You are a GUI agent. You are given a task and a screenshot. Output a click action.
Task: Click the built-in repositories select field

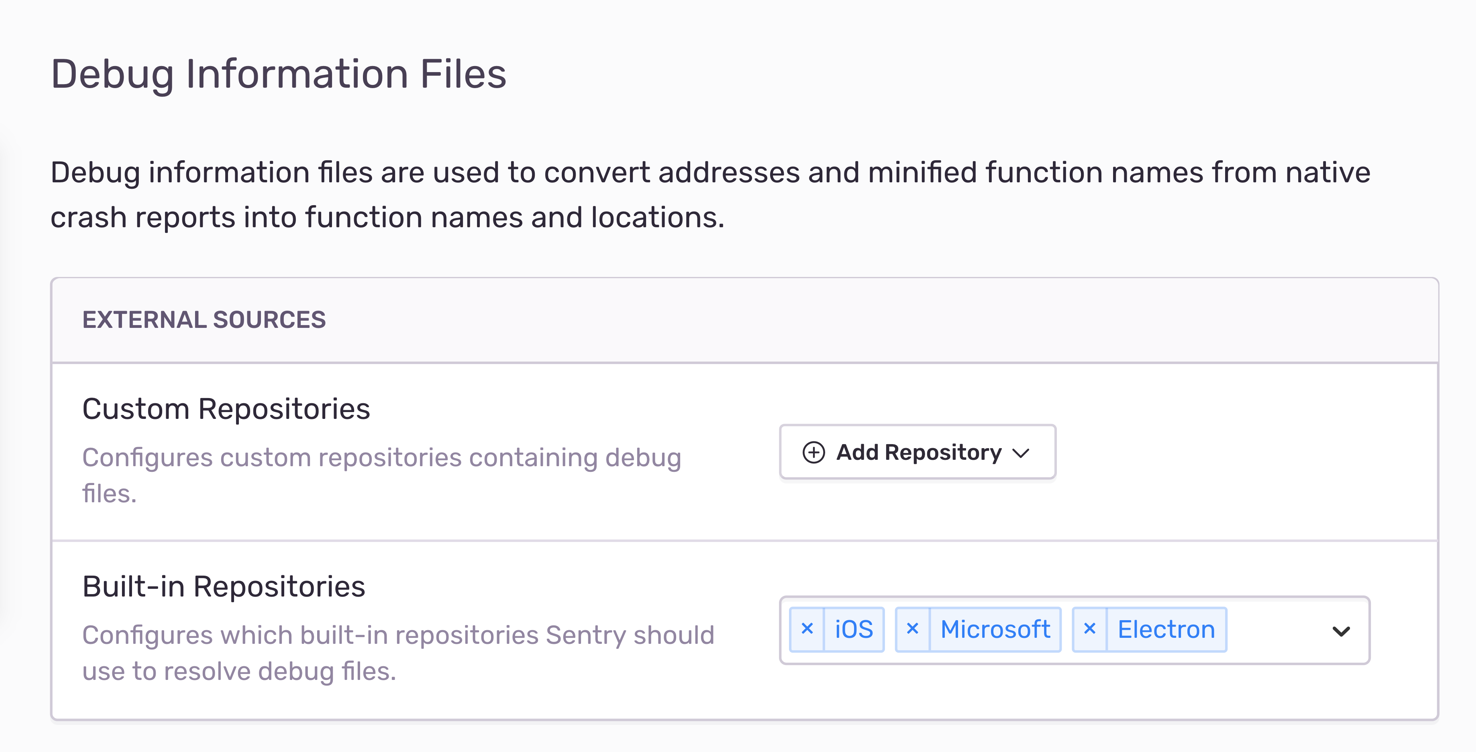click(x=1074, y=630)
